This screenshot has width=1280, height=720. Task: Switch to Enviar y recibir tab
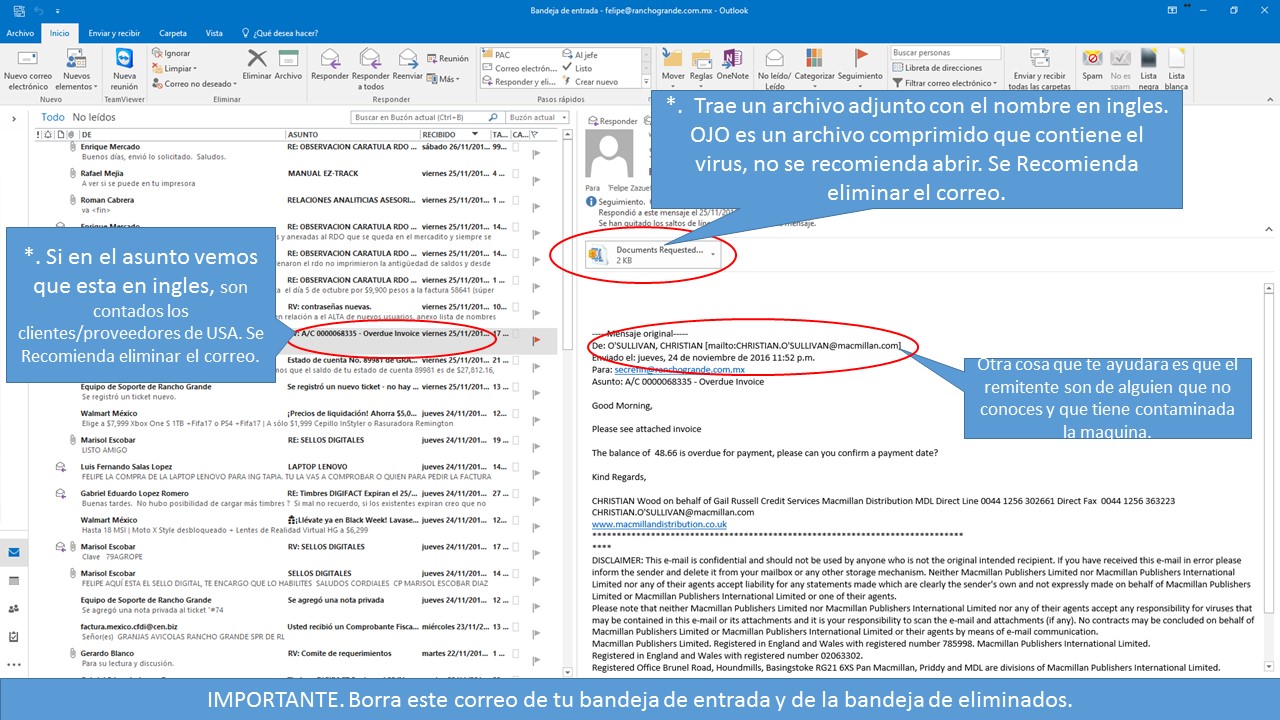coord(114,33)
